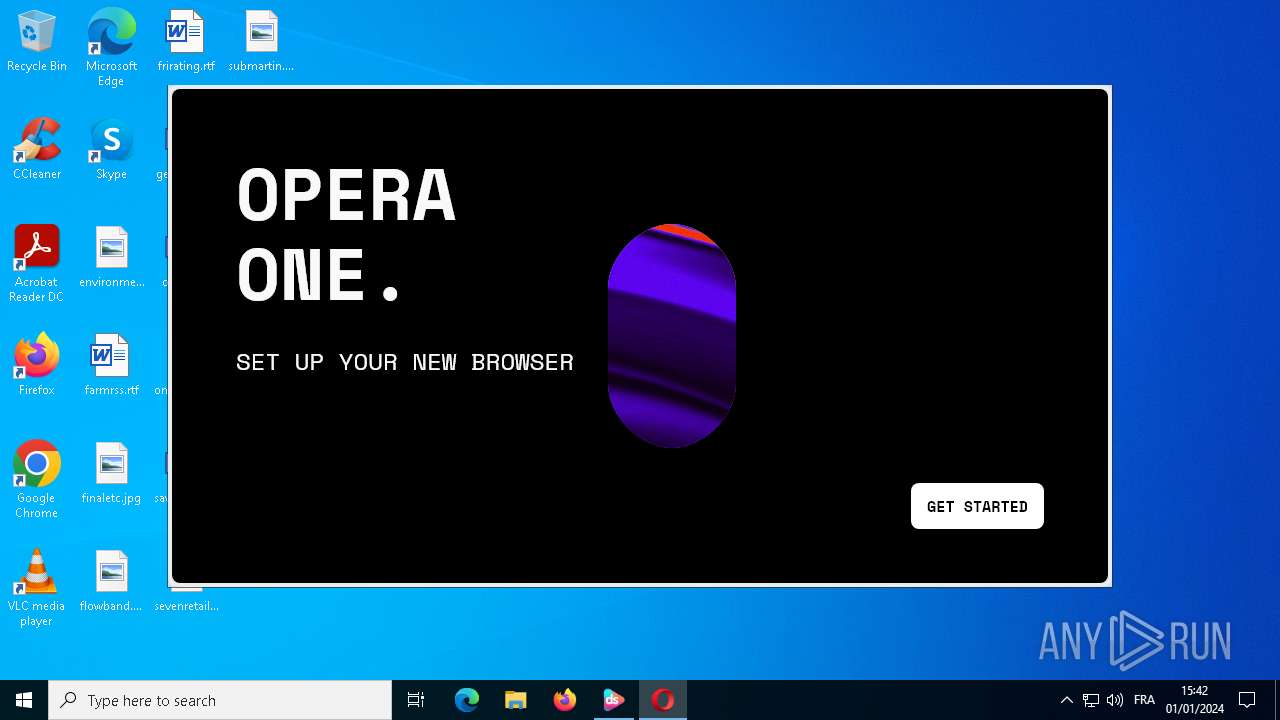Viewport: 1280px width, 720px height.
Task: Select the finaletc.jpg desktop file
Action: pyautogui.click(x=111, y=474)
